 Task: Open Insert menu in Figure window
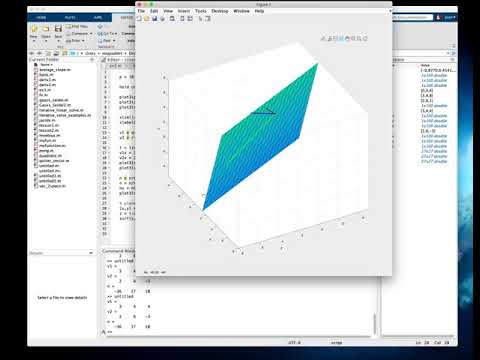point(184,11)
